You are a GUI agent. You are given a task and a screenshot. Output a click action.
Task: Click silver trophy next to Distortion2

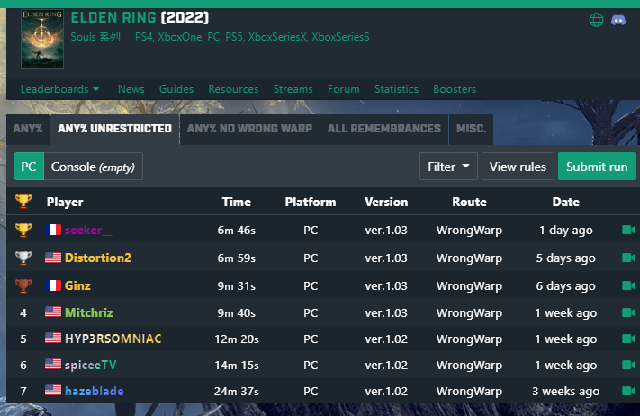[x=23, y=258]
